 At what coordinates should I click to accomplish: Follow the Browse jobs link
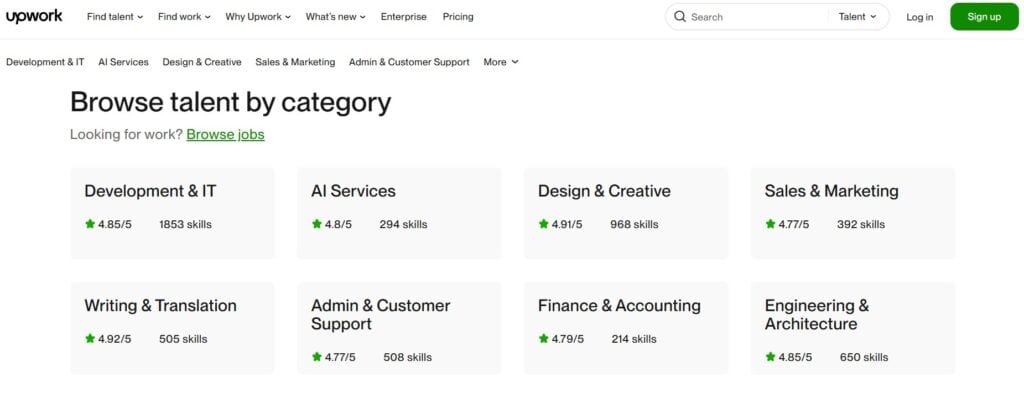[x=225, y=135]
